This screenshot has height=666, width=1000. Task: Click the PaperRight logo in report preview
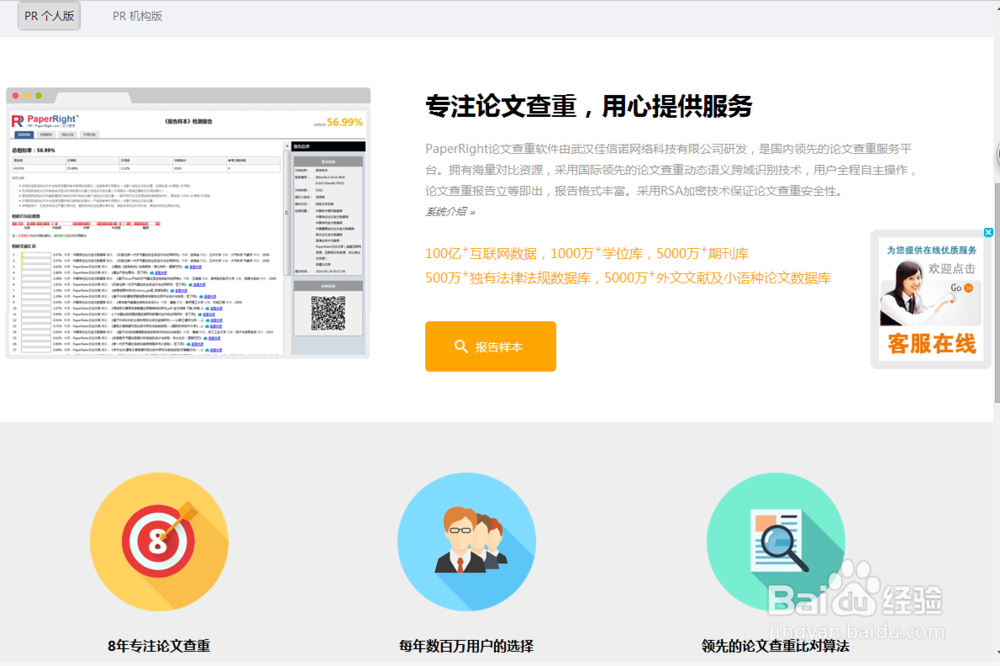[45, 121]
